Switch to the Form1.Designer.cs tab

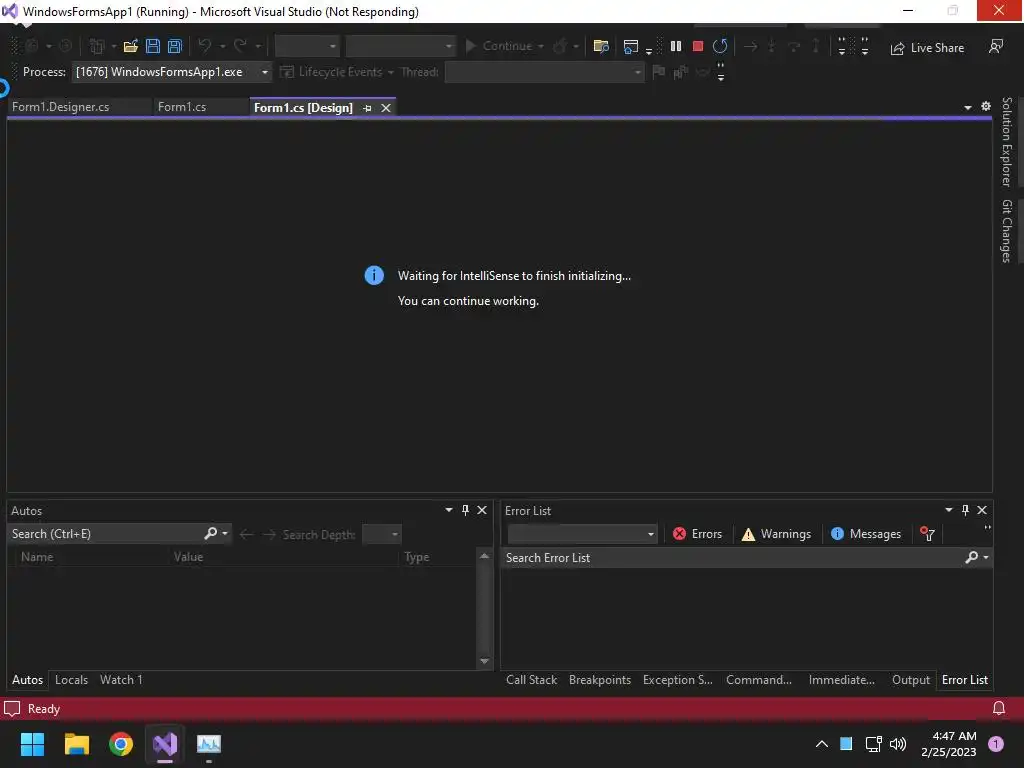coord(61,107)
